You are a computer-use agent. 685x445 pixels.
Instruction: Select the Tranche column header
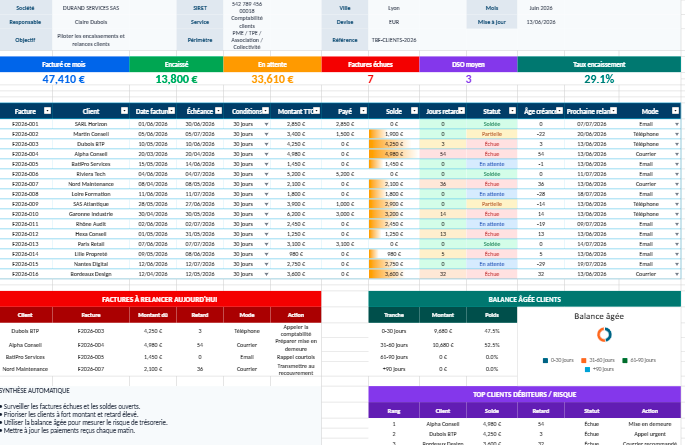pyautogui.click(x=394, y=315)
